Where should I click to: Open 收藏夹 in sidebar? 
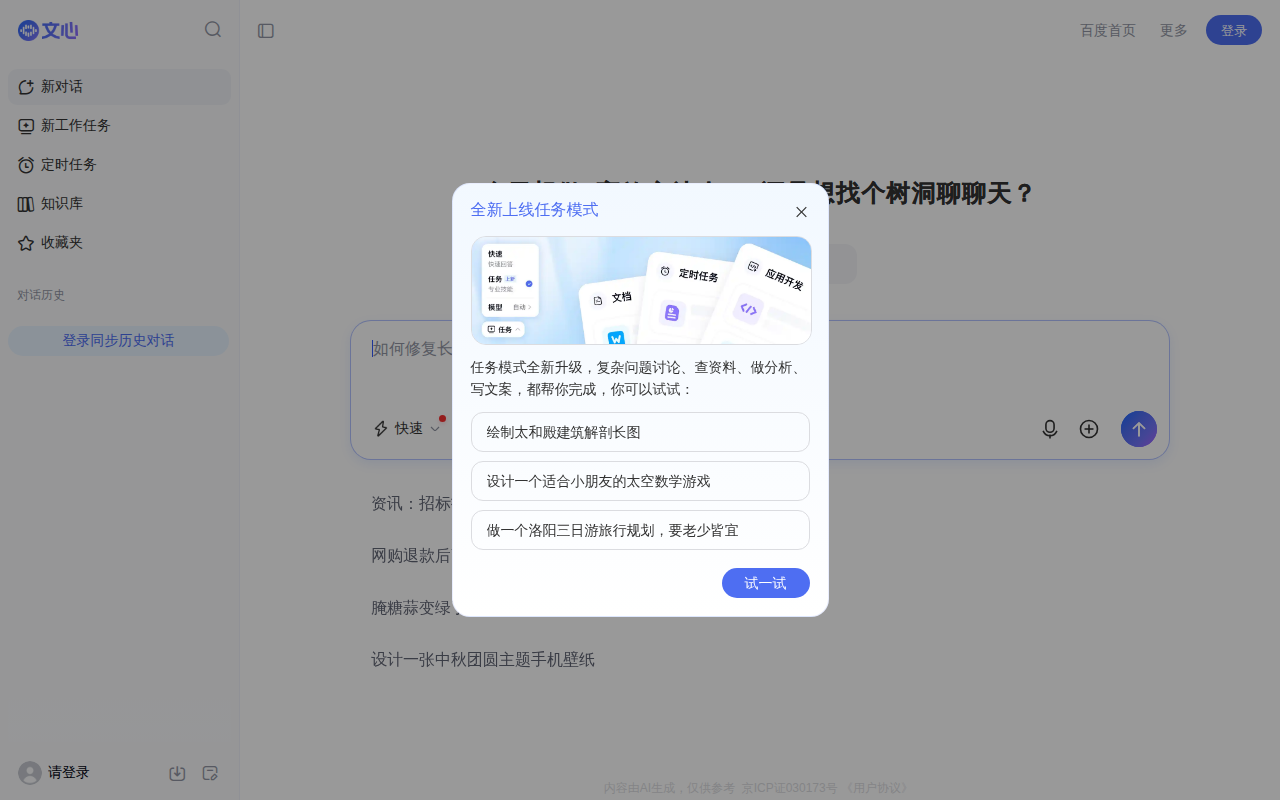pyautogui.click(x=119, y=243)
